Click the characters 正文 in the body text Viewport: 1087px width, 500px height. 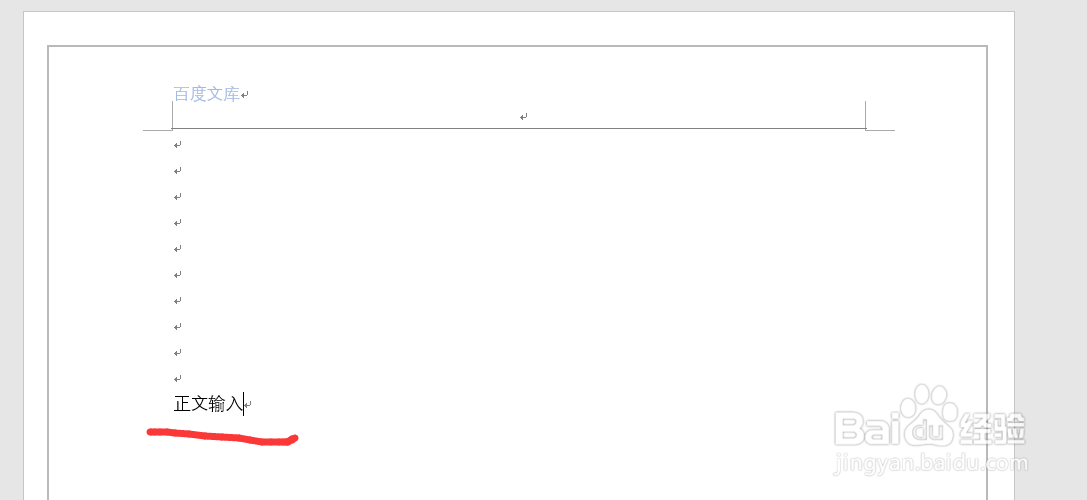click(191, 404)
